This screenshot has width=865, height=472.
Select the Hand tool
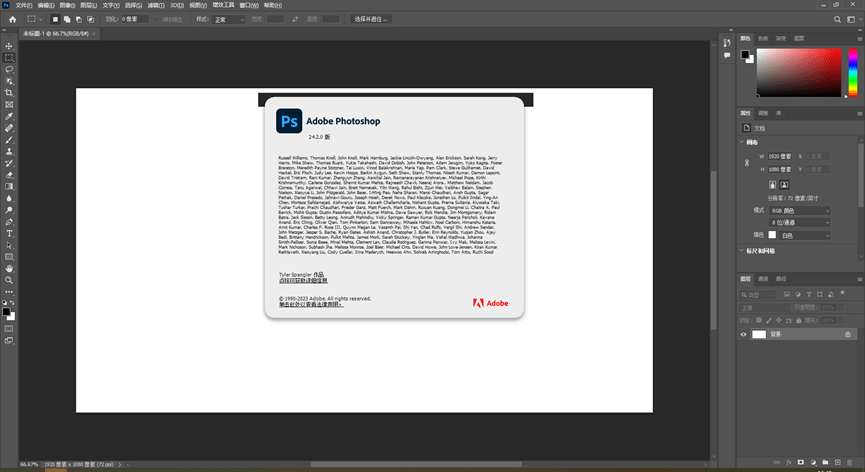9,269
